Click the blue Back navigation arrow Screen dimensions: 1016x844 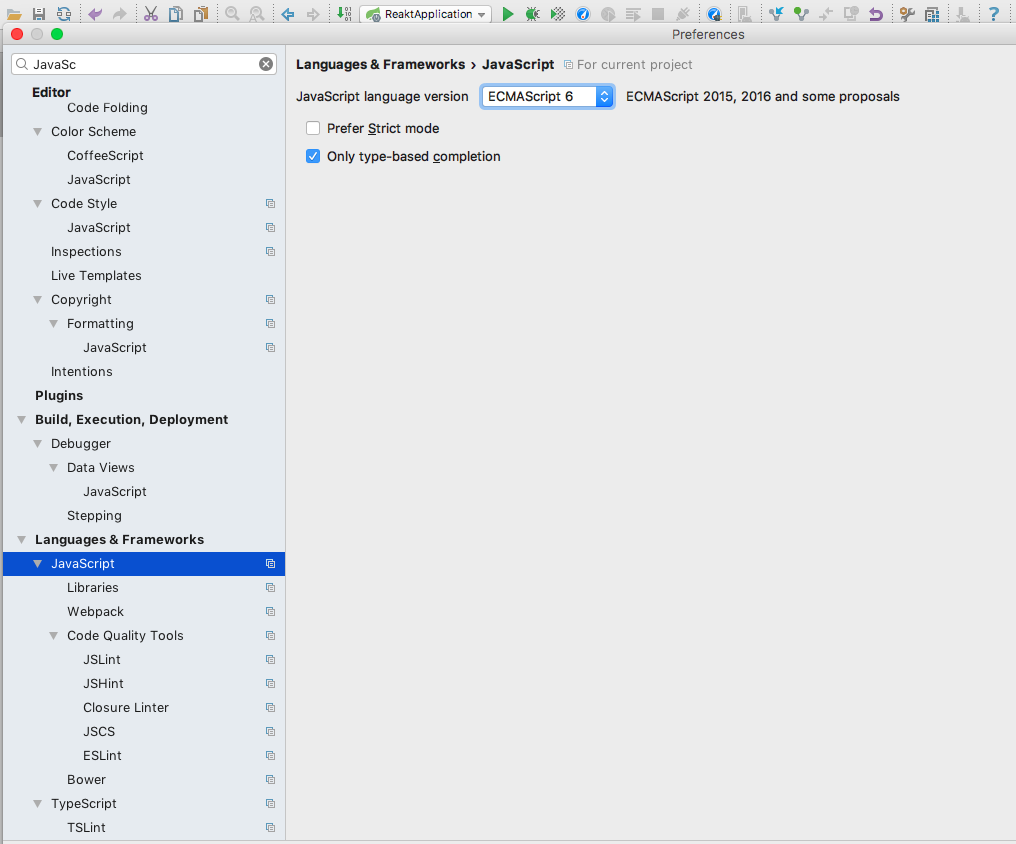288,14
